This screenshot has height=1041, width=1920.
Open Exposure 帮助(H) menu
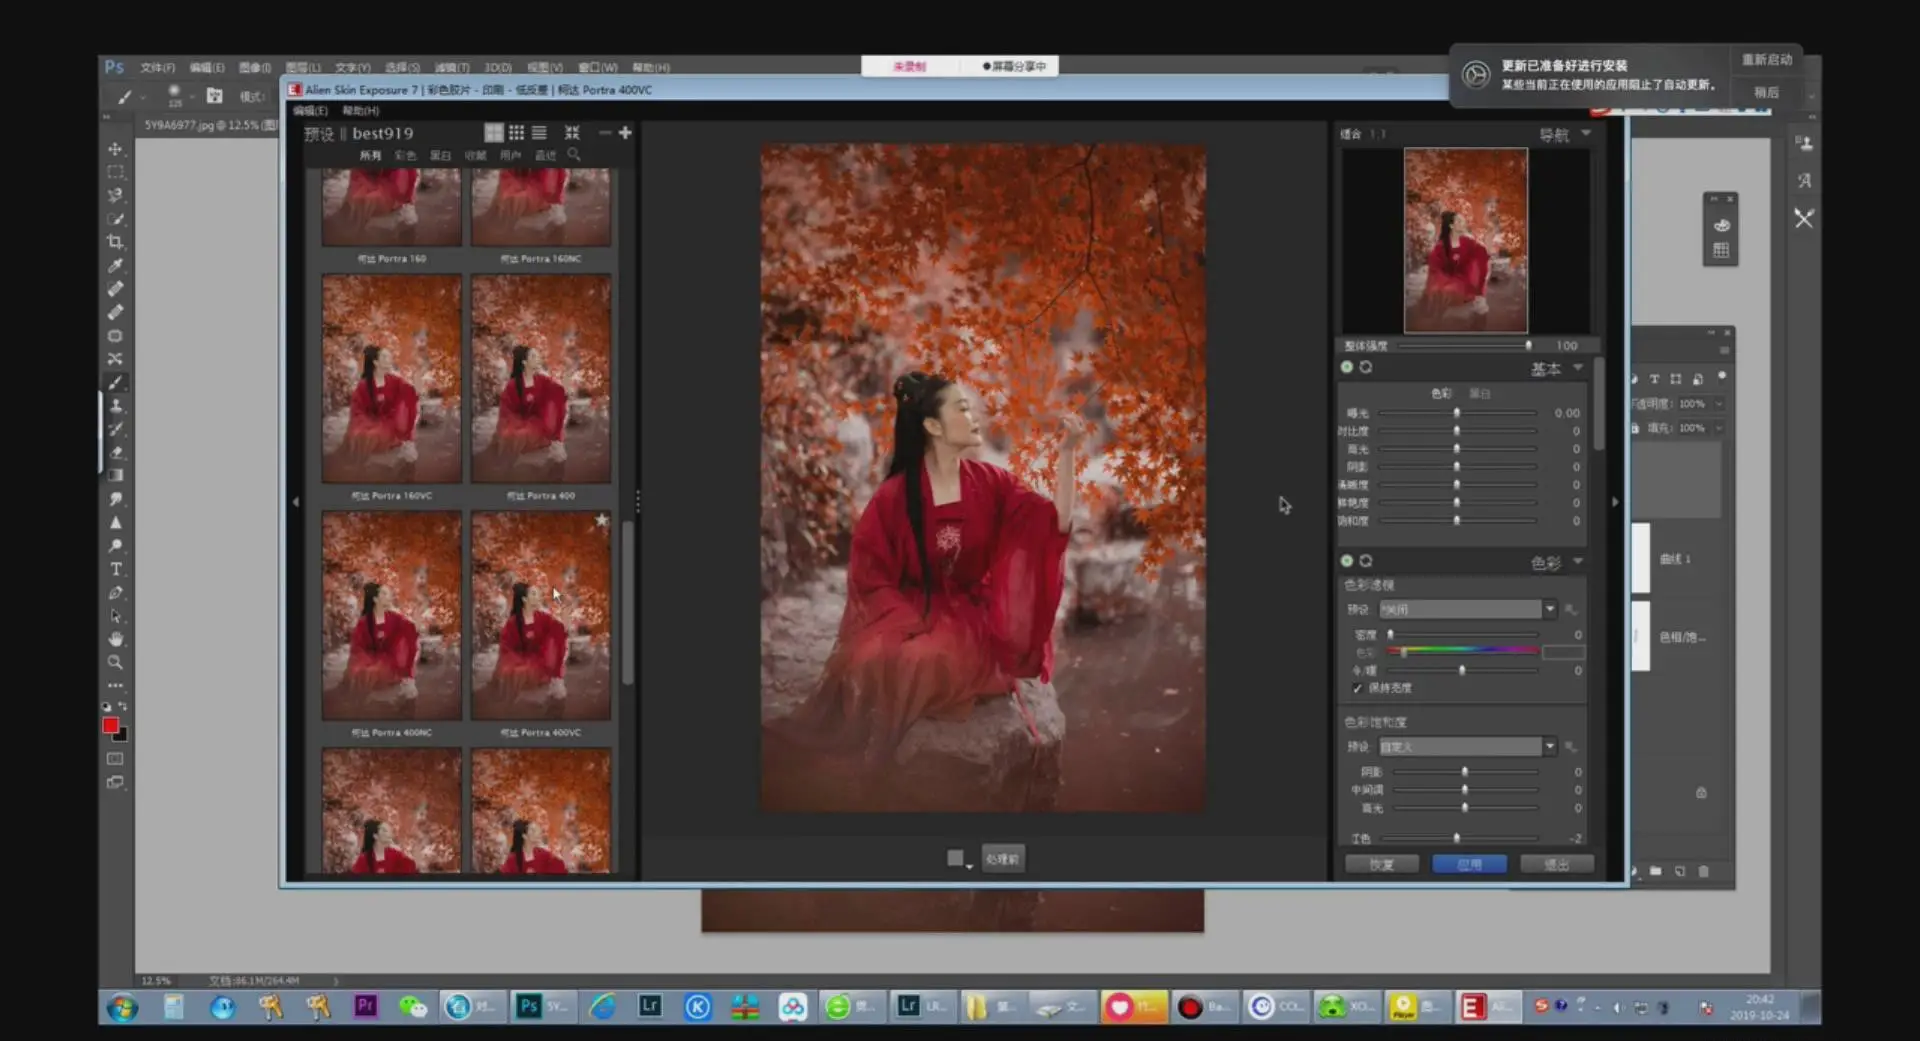point(361,111)
